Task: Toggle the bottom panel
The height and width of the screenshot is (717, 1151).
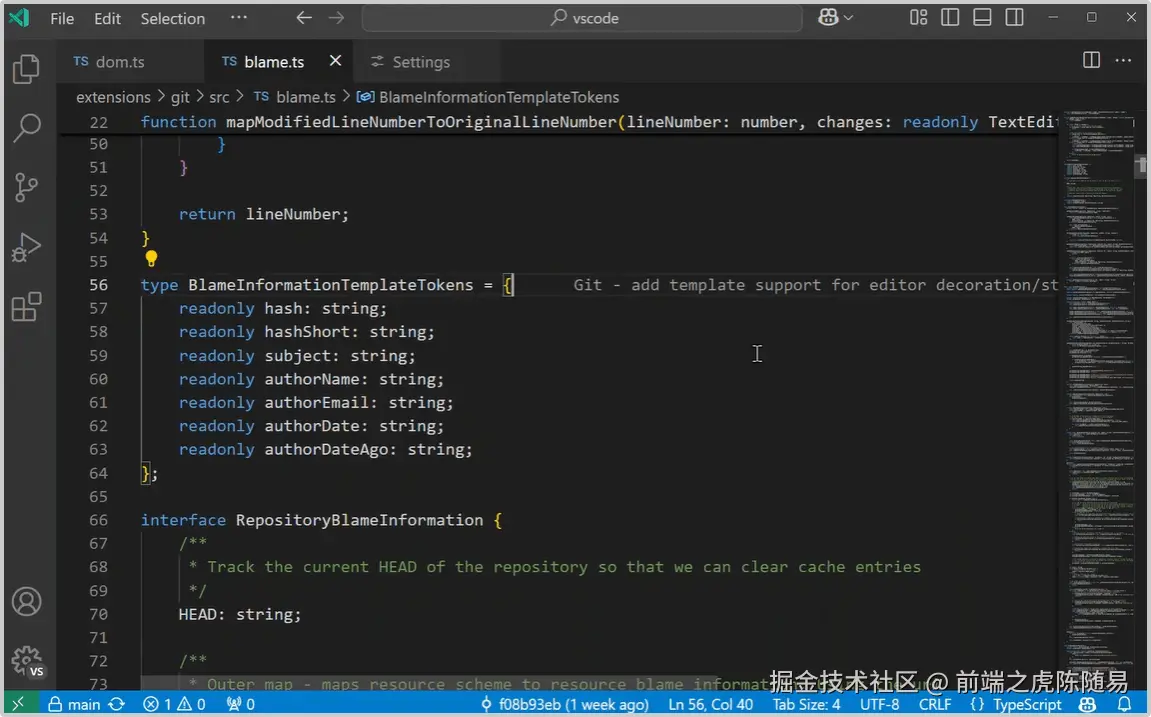Action: 982,18
